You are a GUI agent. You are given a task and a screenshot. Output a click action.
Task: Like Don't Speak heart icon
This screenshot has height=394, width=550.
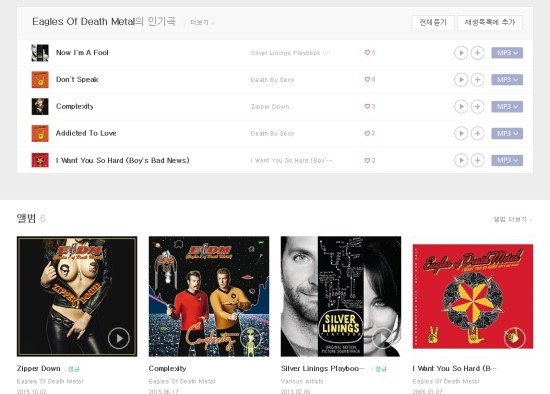pyautogui.click(x=367, y=80)
